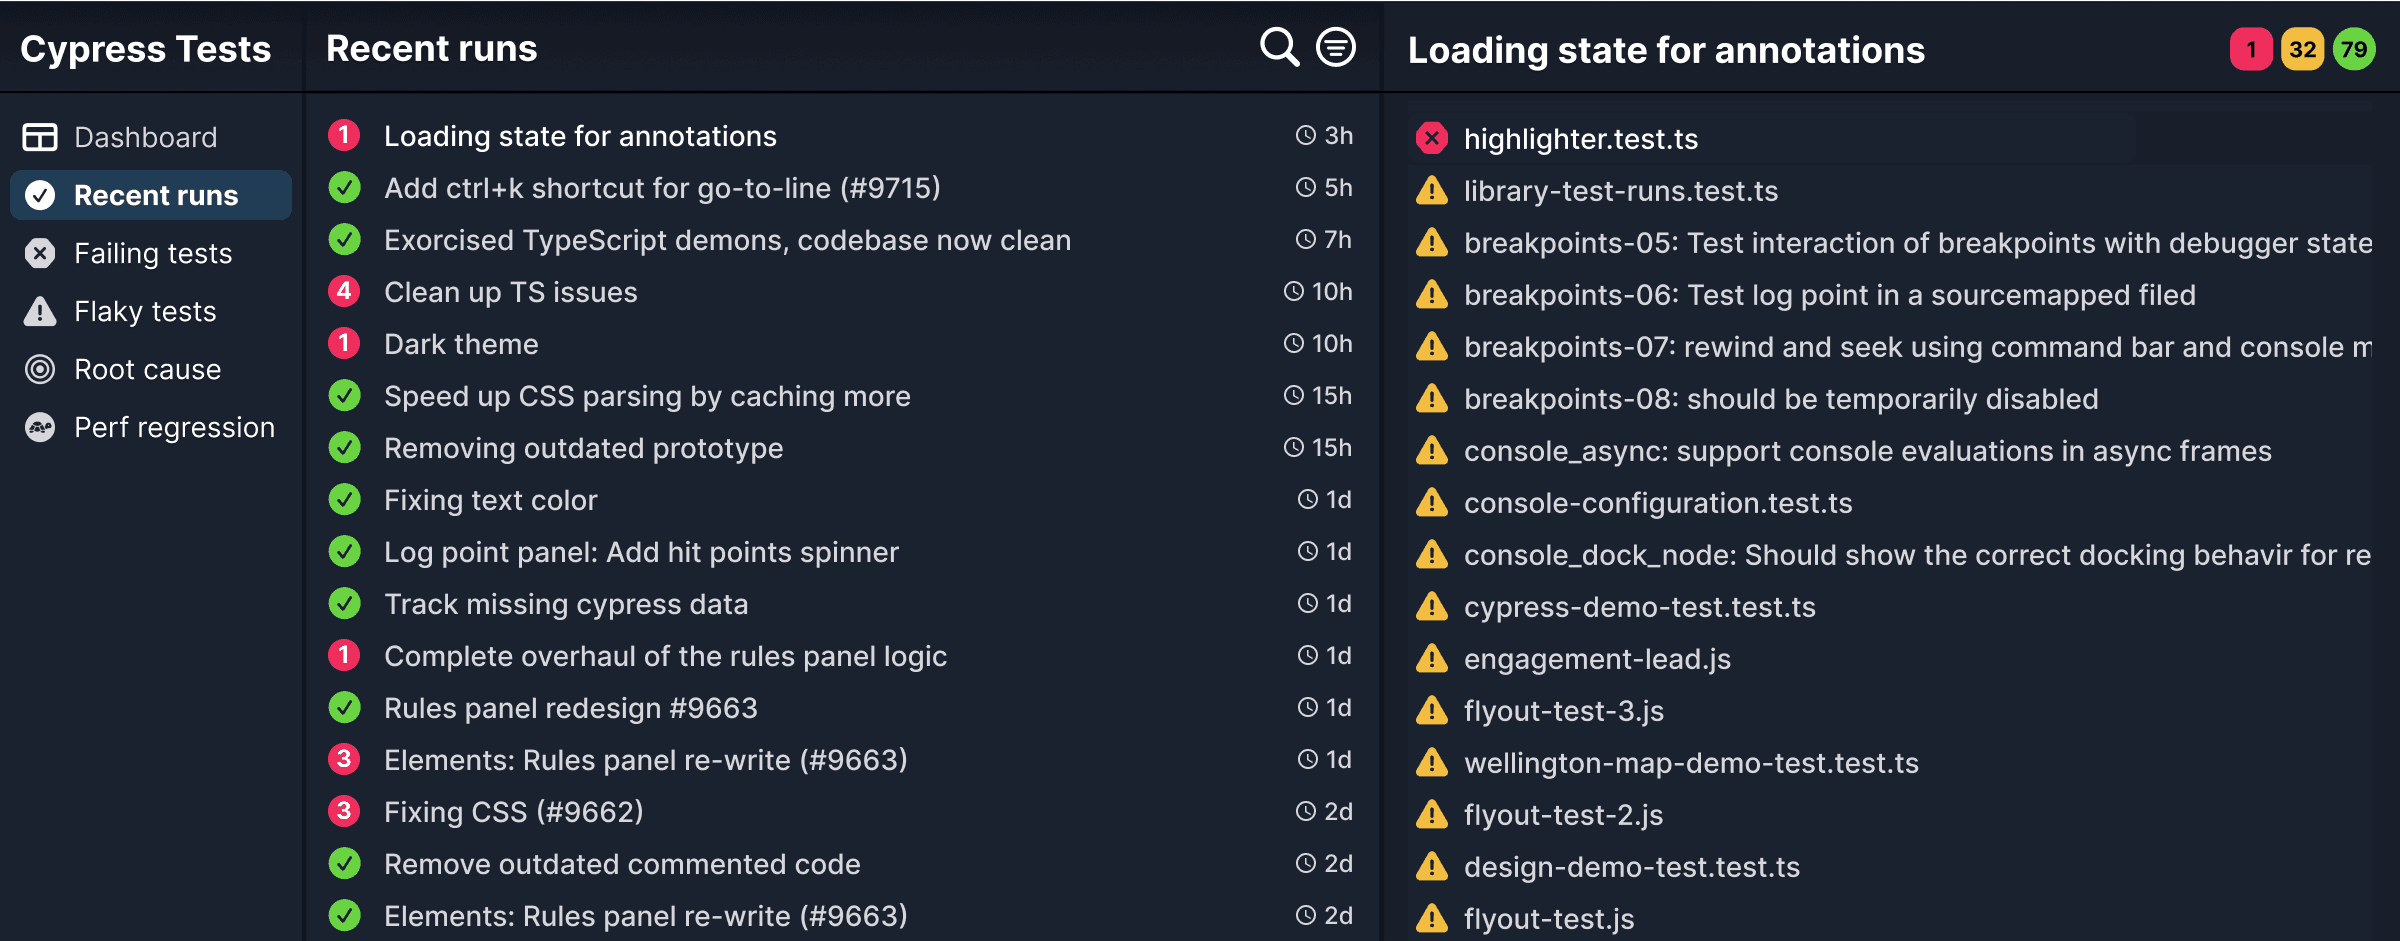
Task: Click the red failed count badge showing 1
Action: tap(2251, 49)
